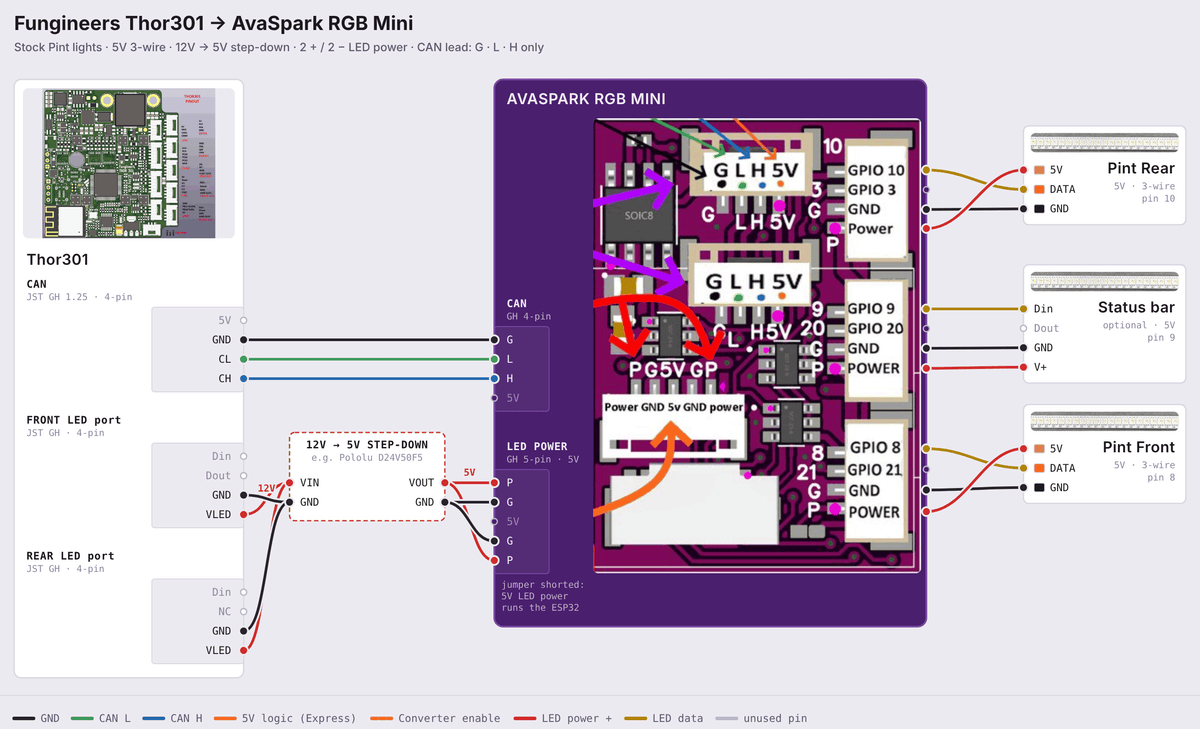1200x729 pixels.
Task: Click the Pint Rear card title
Action: (x=1141, y=168)
